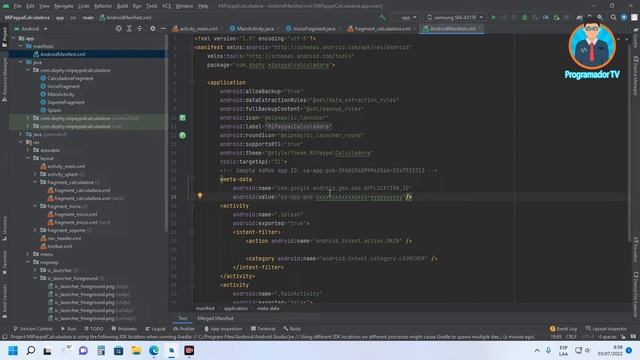This screenshot has height=360, width=640.
Task: Click the android:label value "MiPaypalCalculadora"
Action: point(298,127)
